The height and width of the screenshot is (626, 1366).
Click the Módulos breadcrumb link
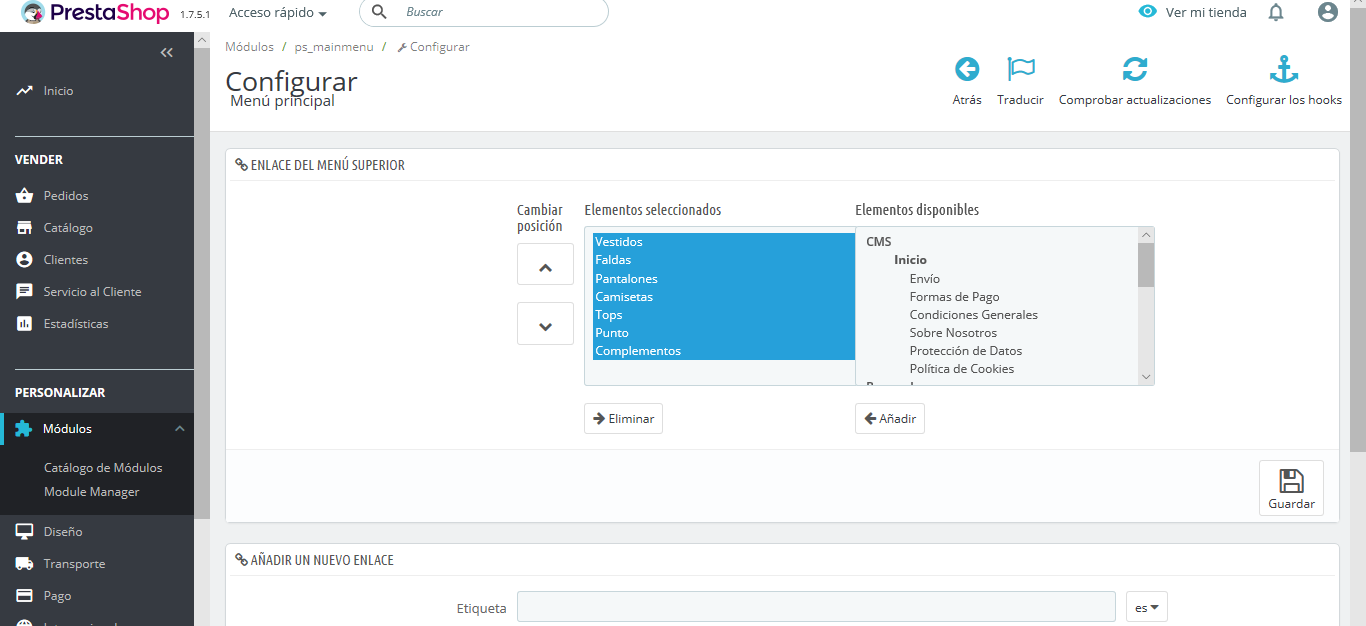point(249,47)
